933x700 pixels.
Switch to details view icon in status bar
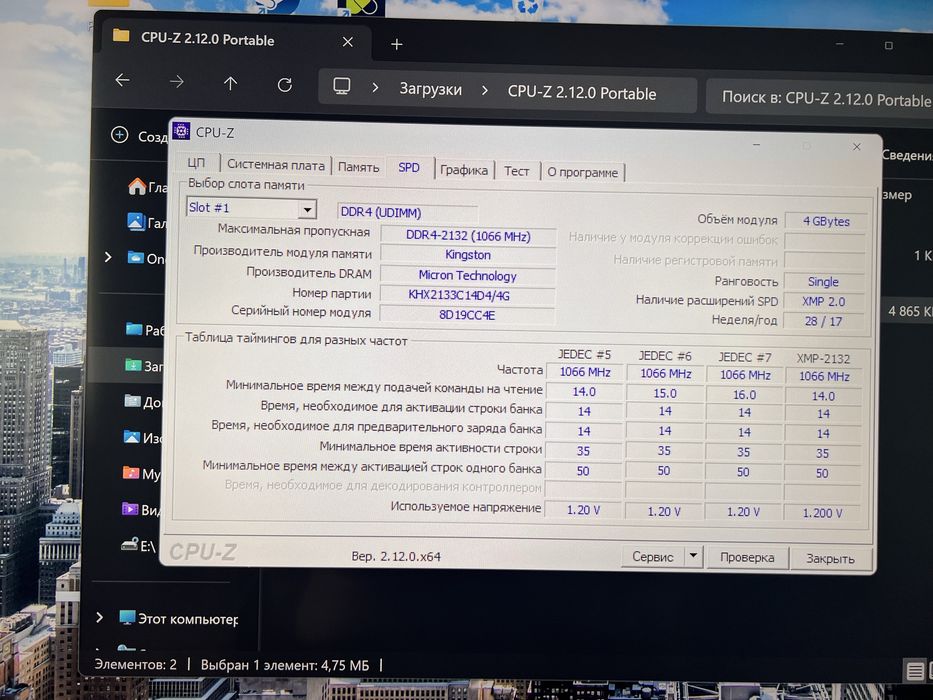(915, 671)
